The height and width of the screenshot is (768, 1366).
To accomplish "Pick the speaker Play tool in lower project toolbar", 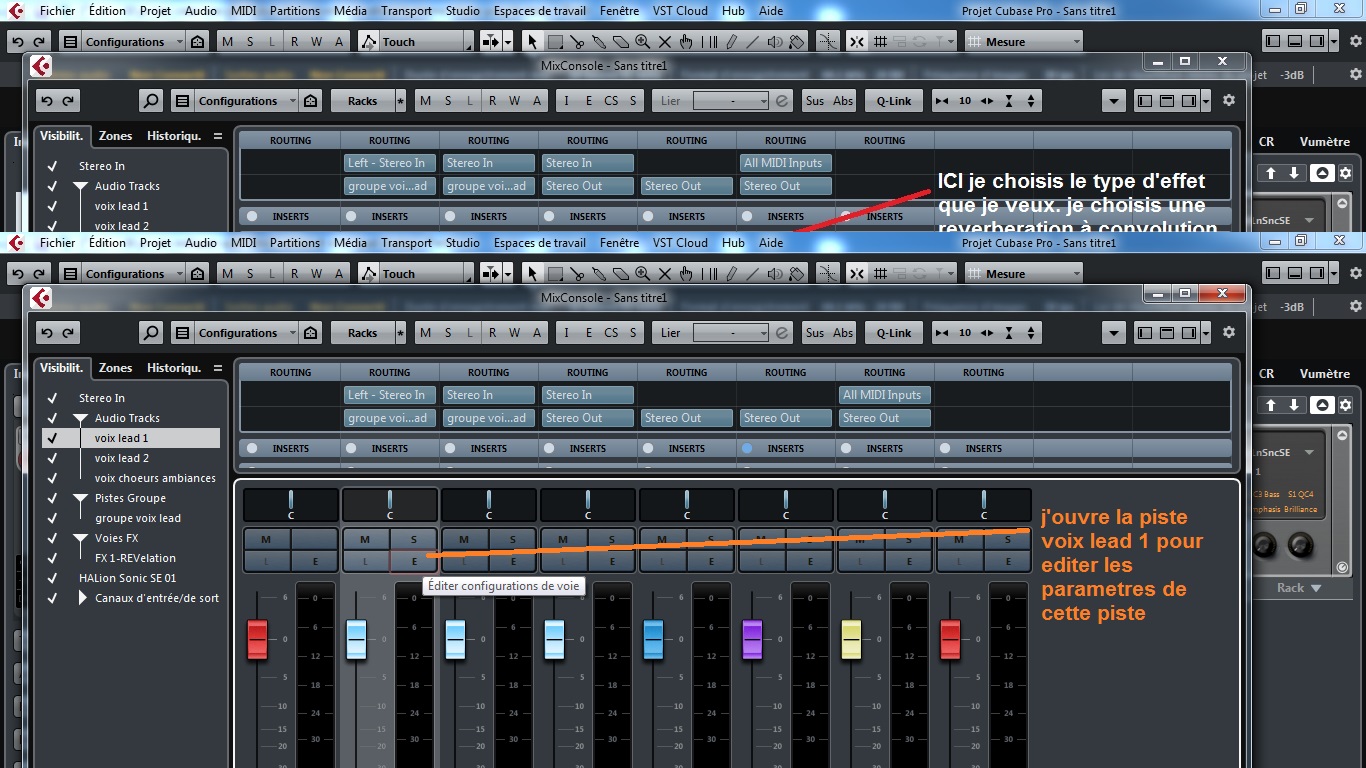I will click(775, 274).
